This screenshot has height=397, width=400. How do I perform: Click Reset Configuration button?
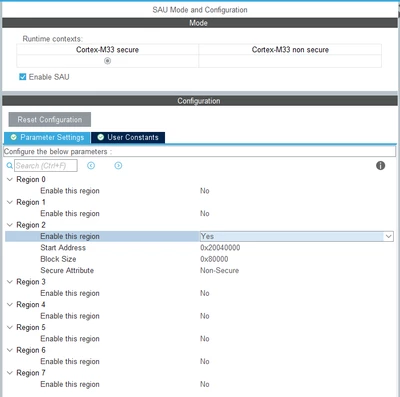point(50,119)
